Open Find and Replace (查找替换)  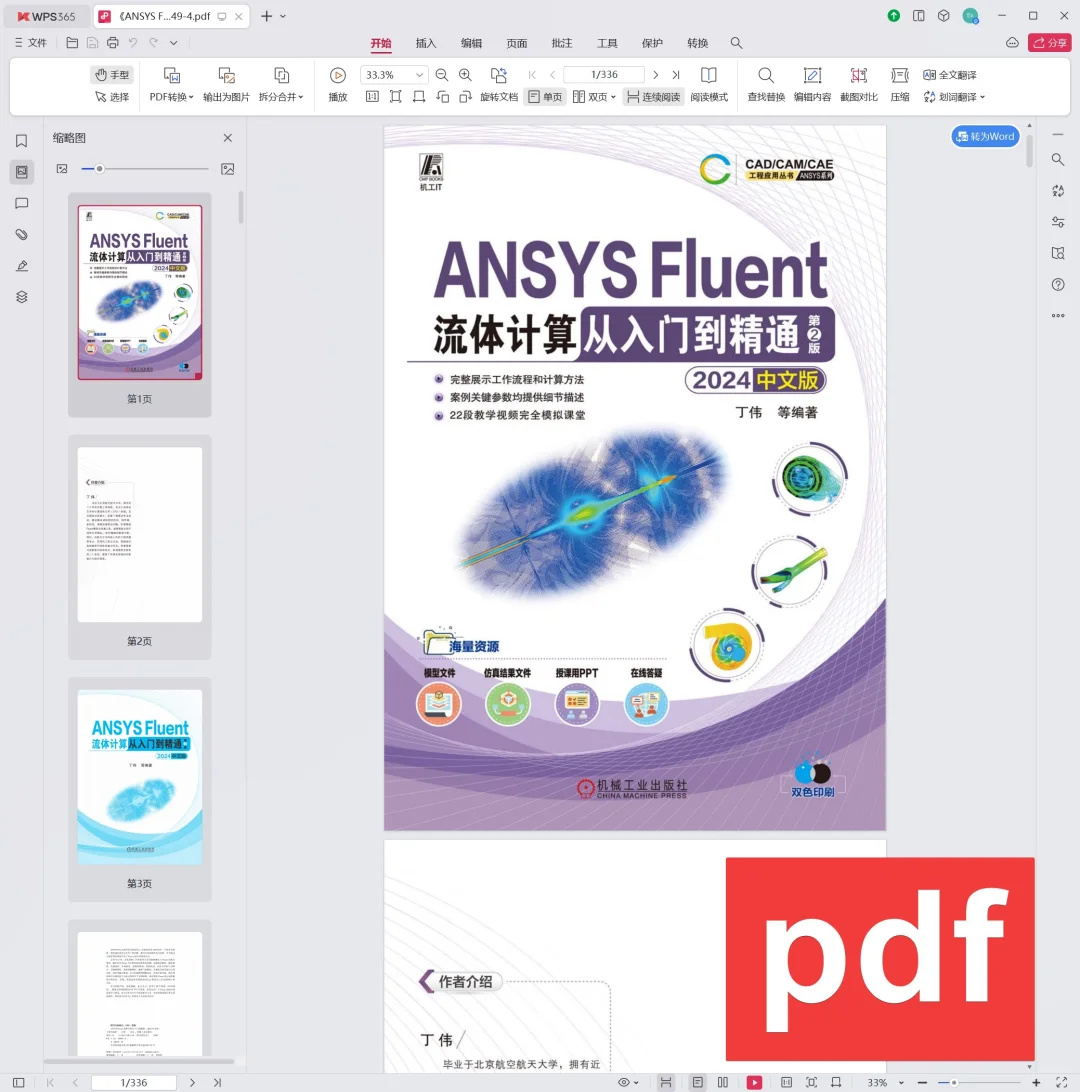(x=766, y=84)
